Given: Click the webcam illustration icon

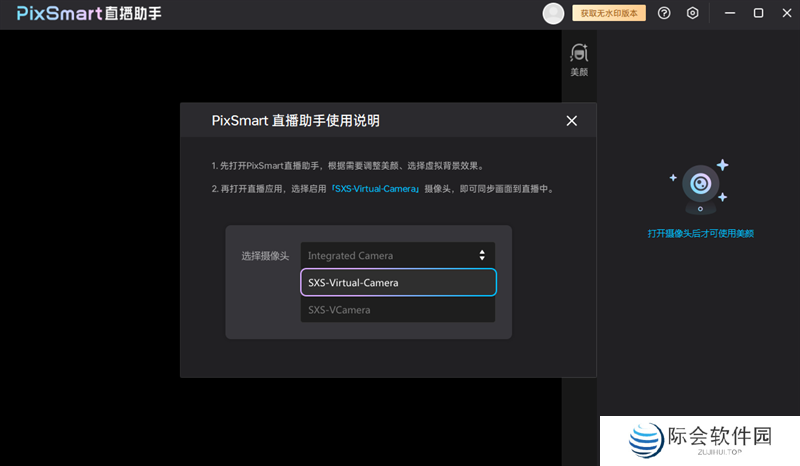Looking at the screenshot, I should (700, 187).
